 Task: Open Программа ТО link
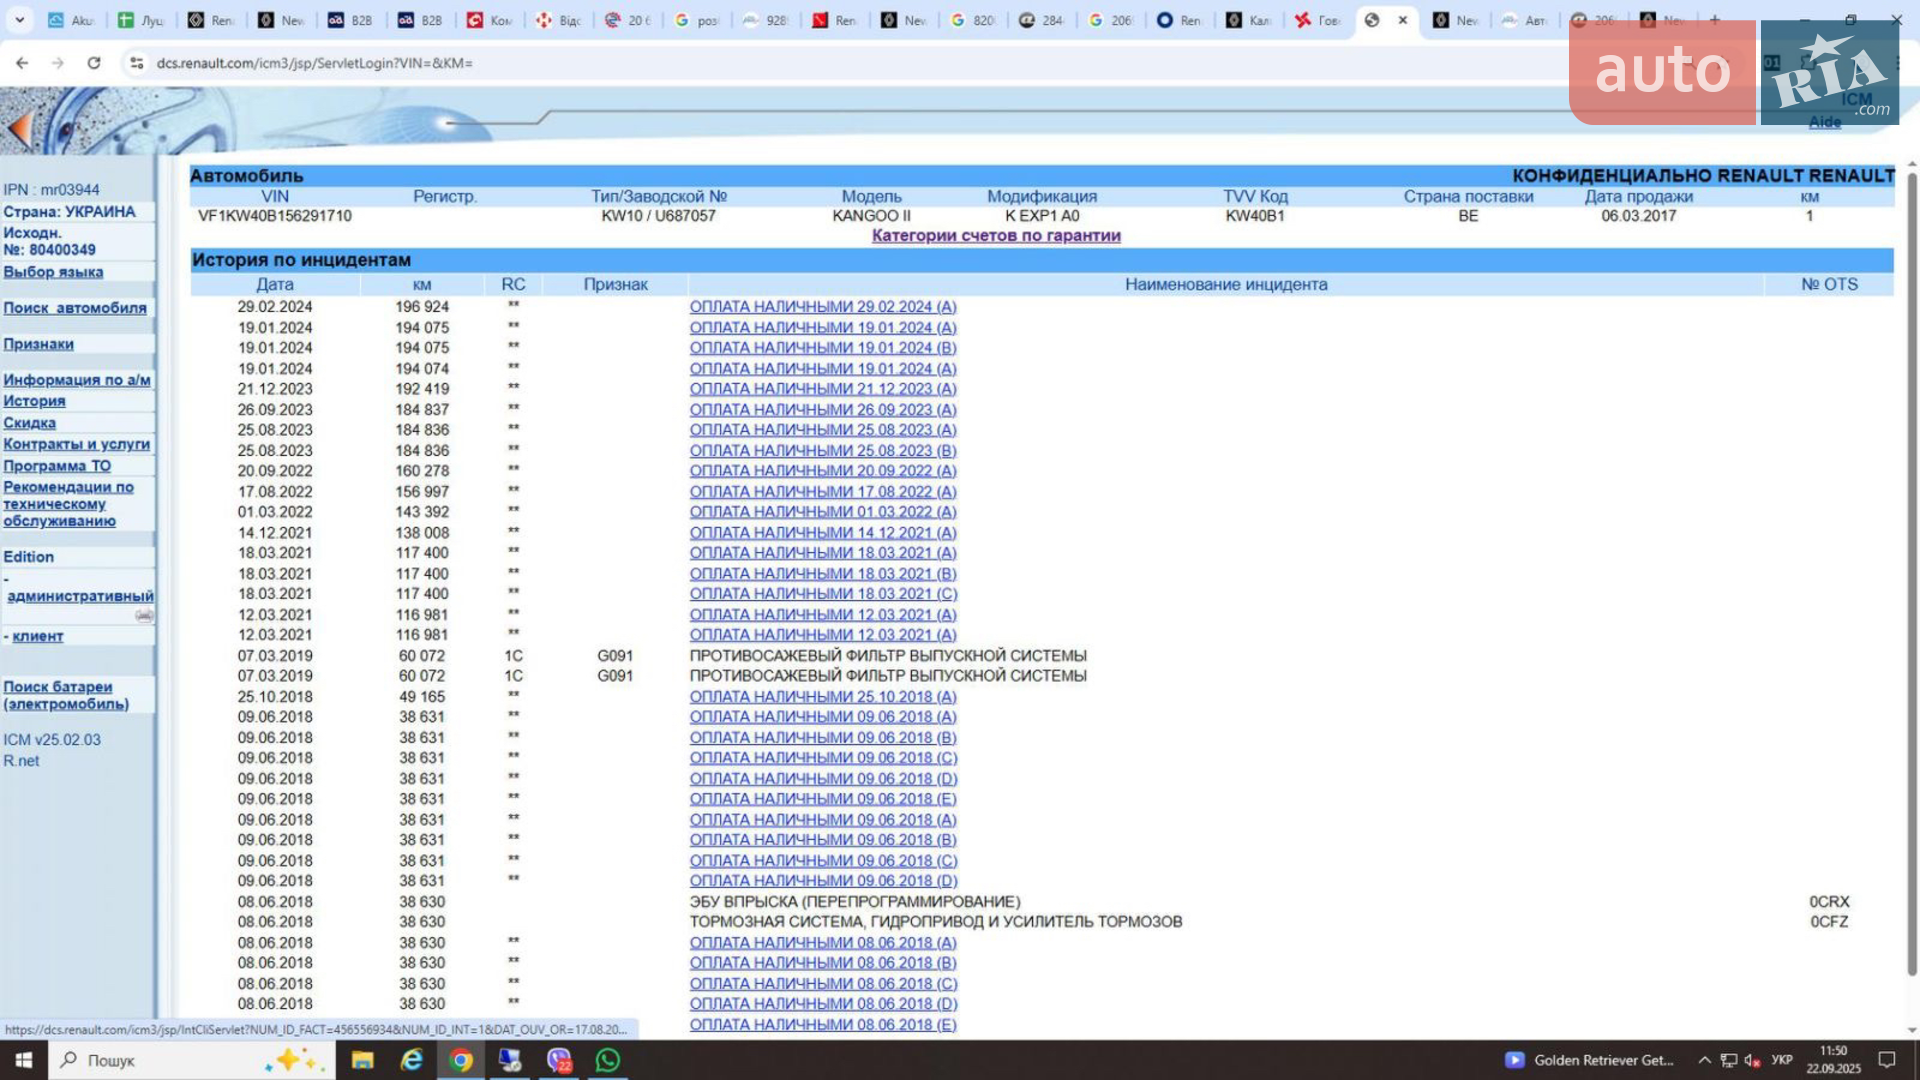point(57,466)
